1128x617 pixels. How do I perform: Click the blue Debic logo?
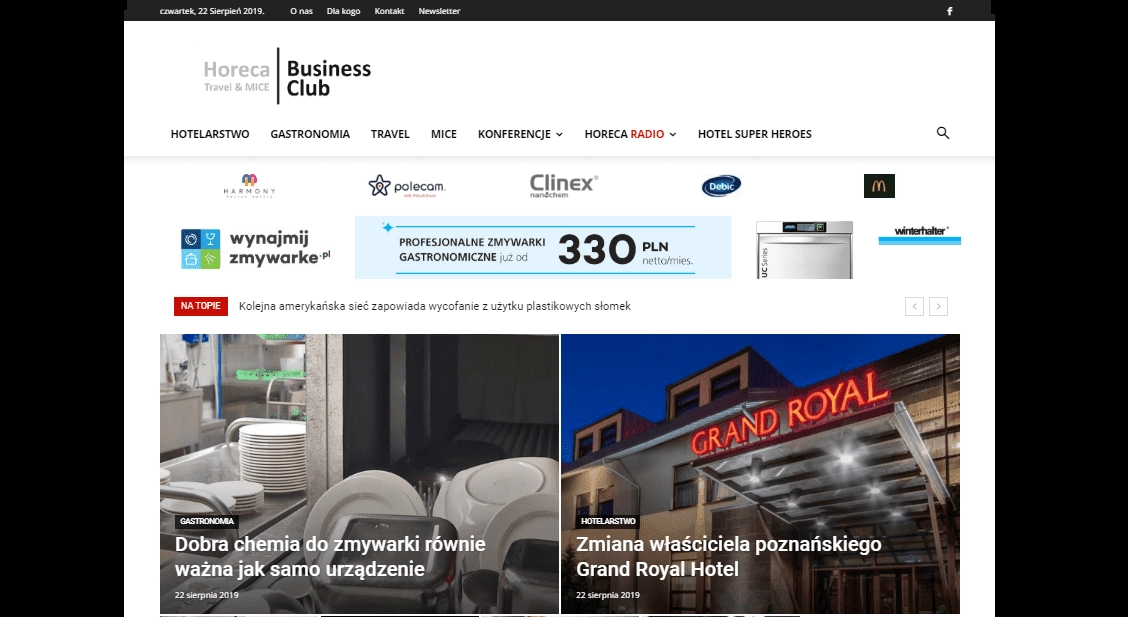point(722,186)
